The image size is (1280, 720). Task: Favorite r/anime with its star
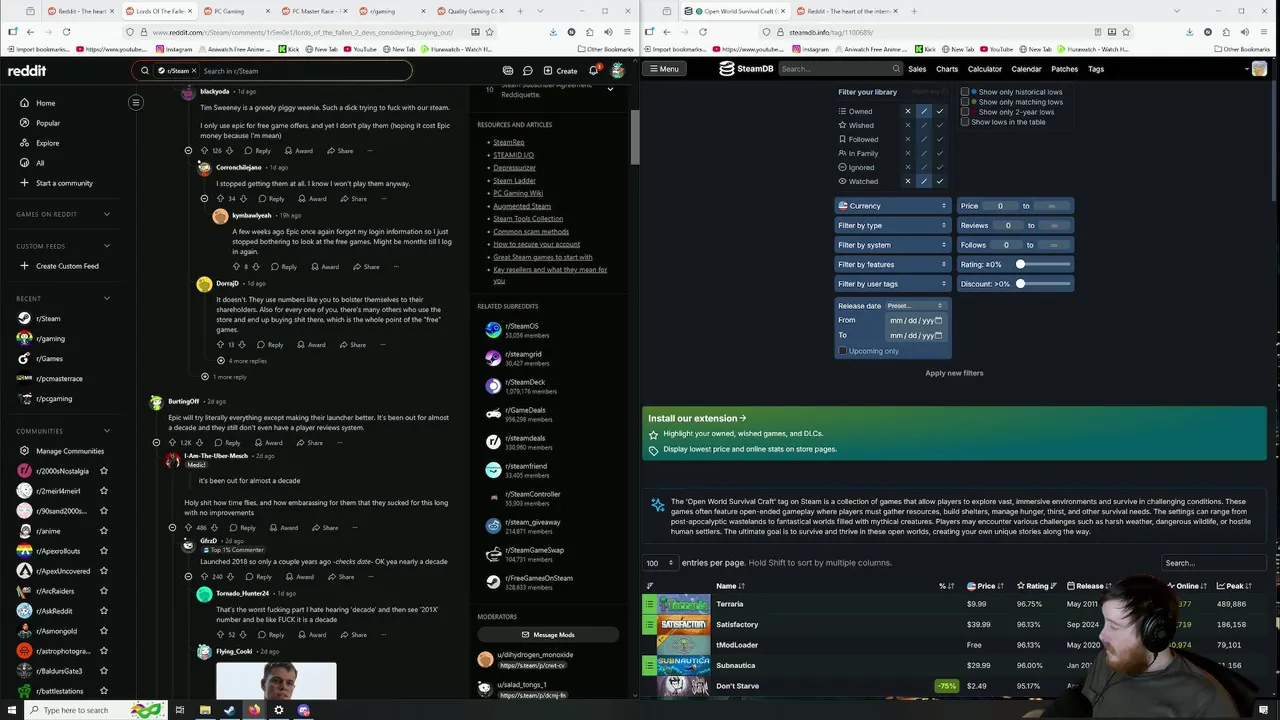[104, 531]
